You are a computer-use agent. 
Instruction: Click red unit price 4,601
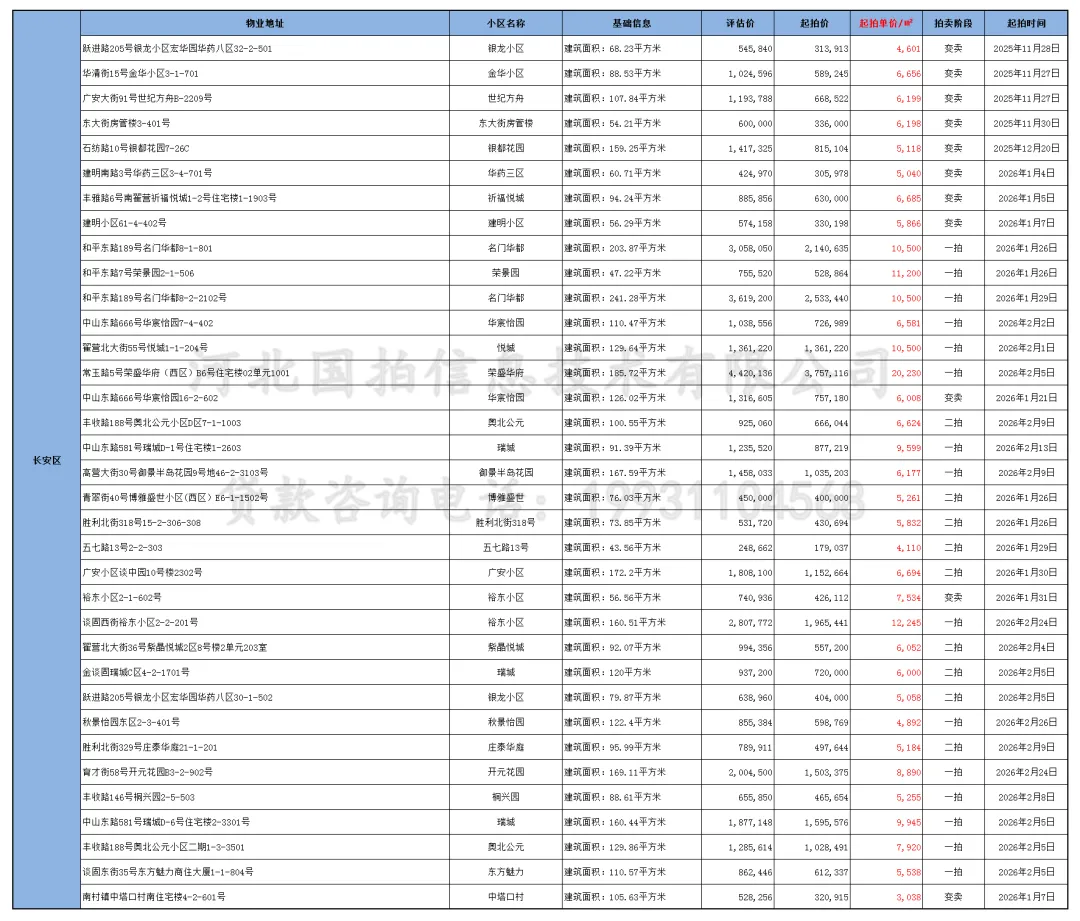(x=908, y=49)
